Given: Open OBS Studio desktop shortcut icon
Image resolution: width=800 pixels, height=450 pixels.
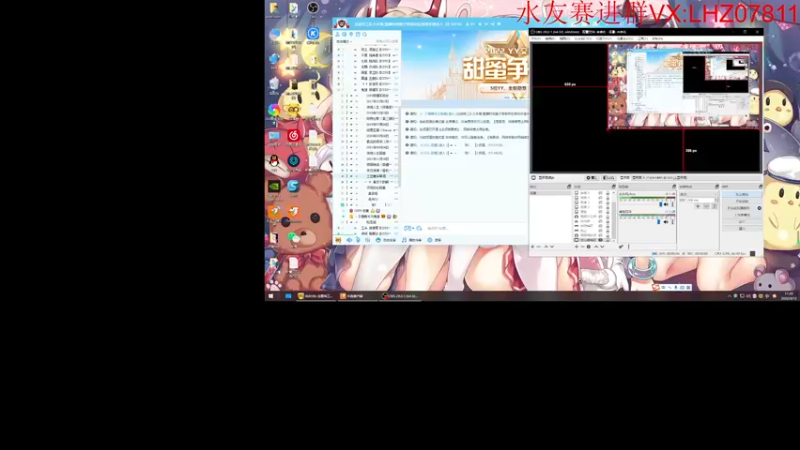Looking at the screenshot, I should (313, 8).
